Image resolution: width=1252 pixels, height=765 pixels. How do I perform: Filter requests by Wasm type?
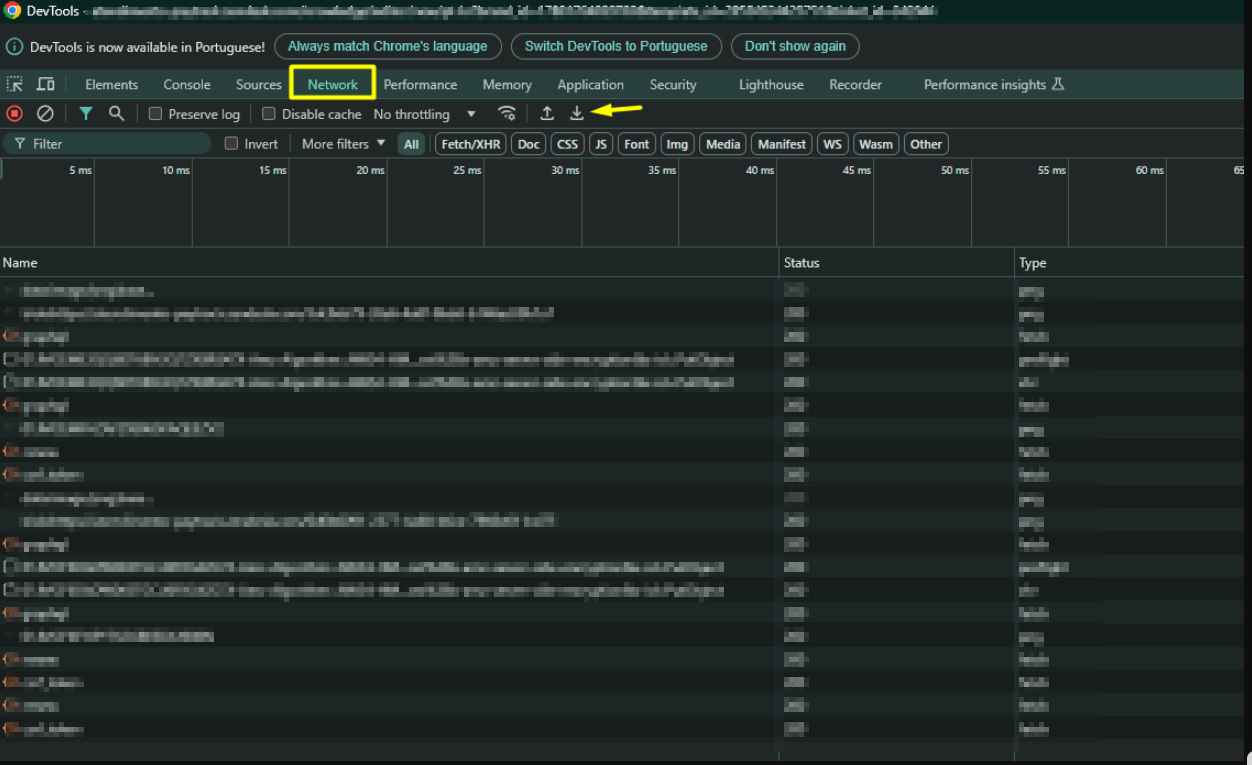tap(876, 144)
